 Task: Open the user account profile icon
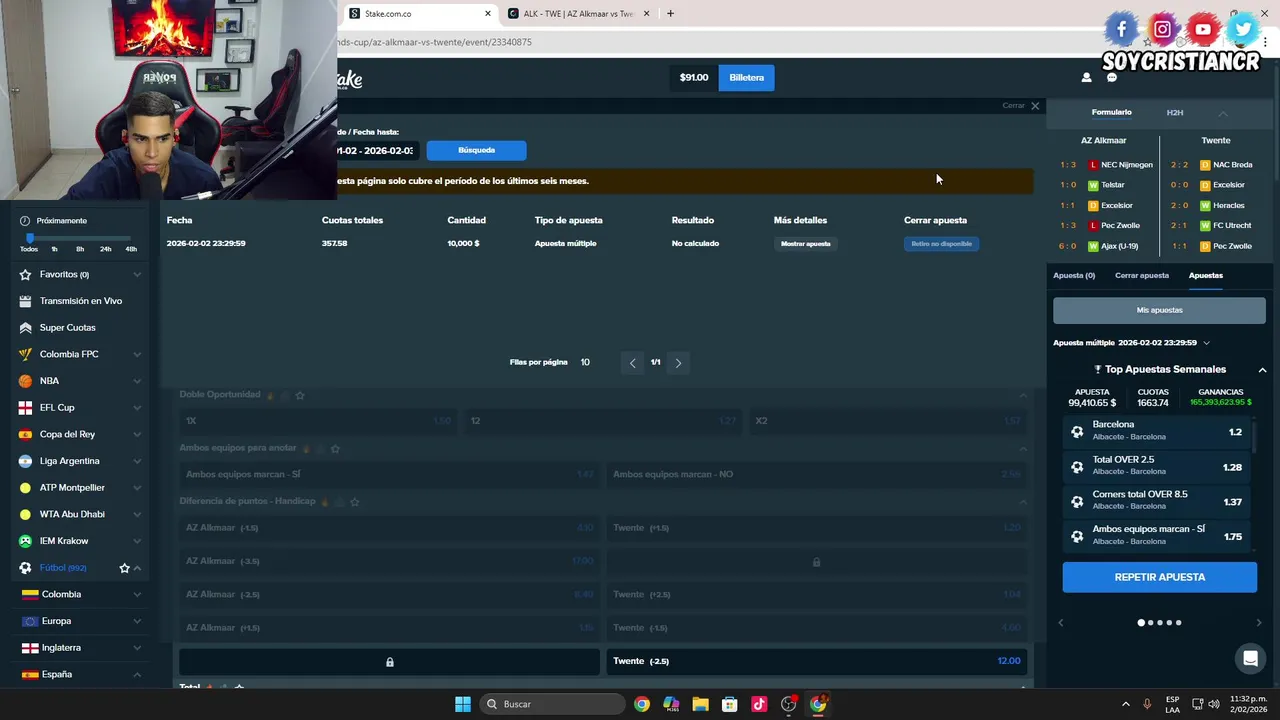click(x=1087, y=77)
